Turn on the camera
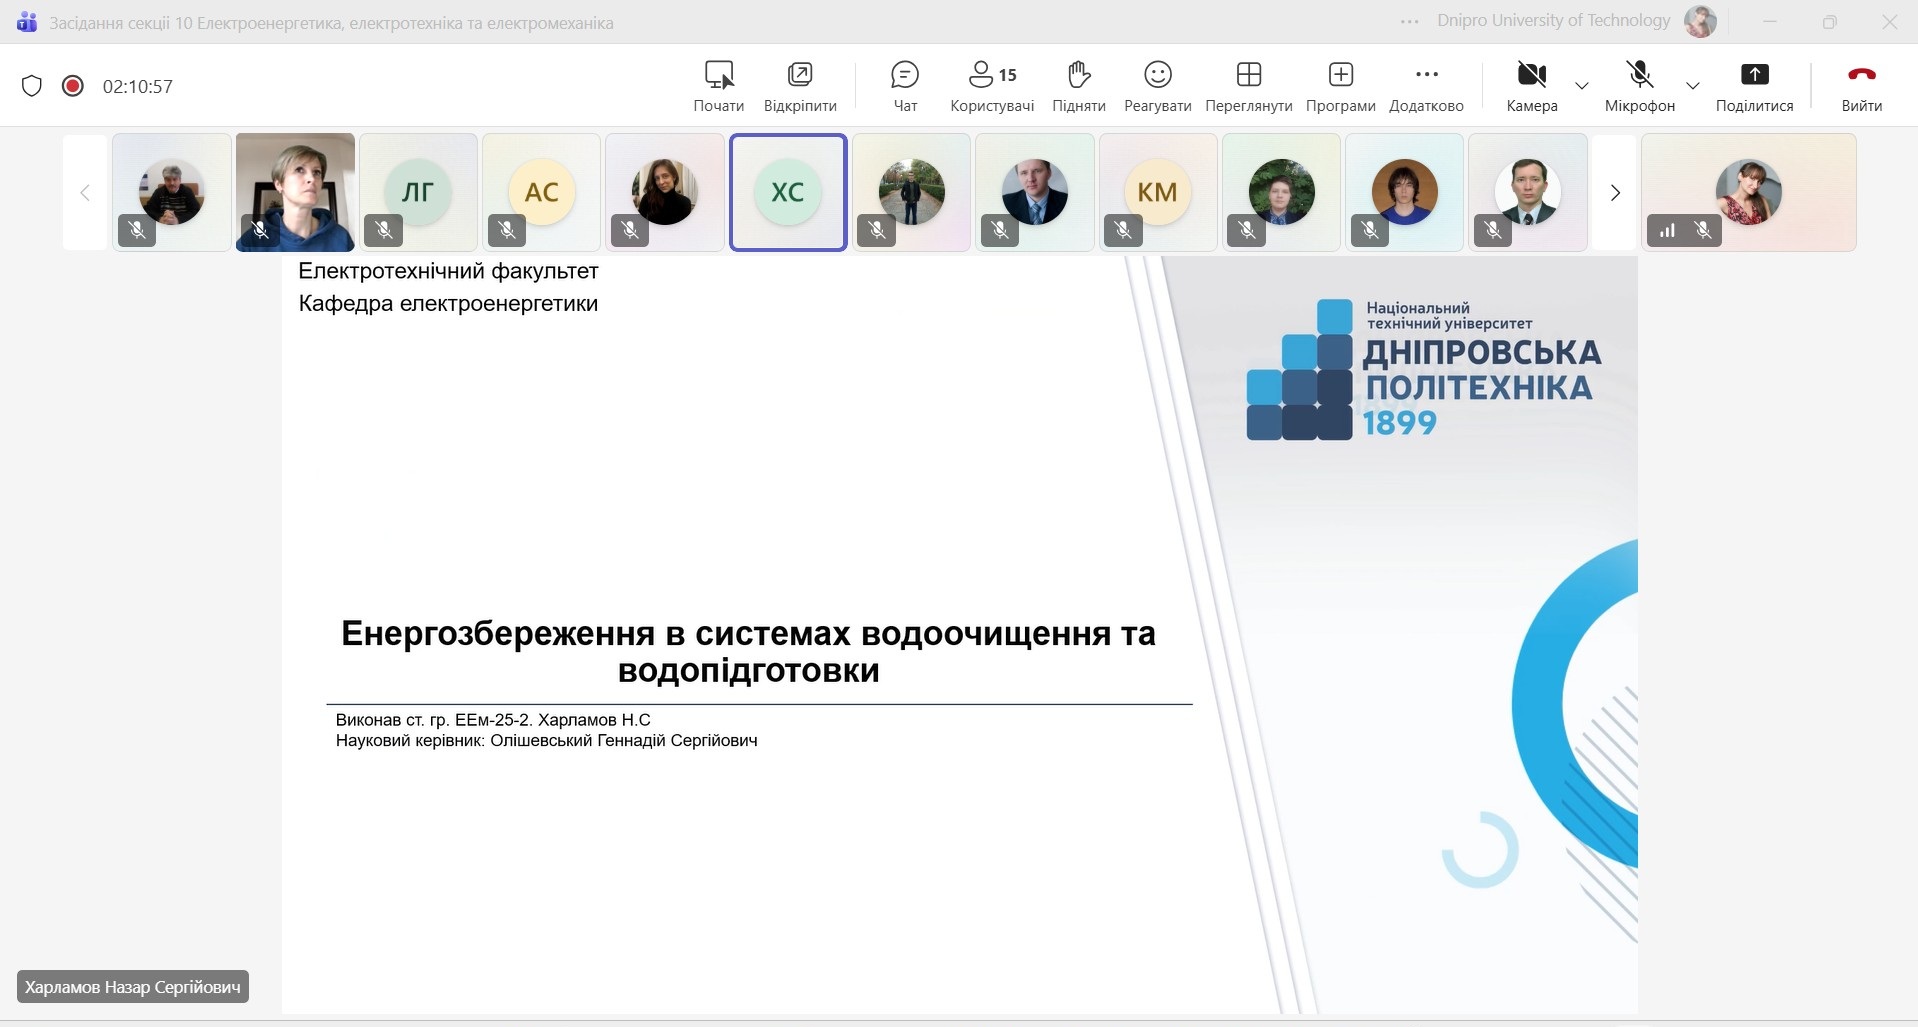The width and height of the screenshot is (1918, 1027). [1531, 86]
